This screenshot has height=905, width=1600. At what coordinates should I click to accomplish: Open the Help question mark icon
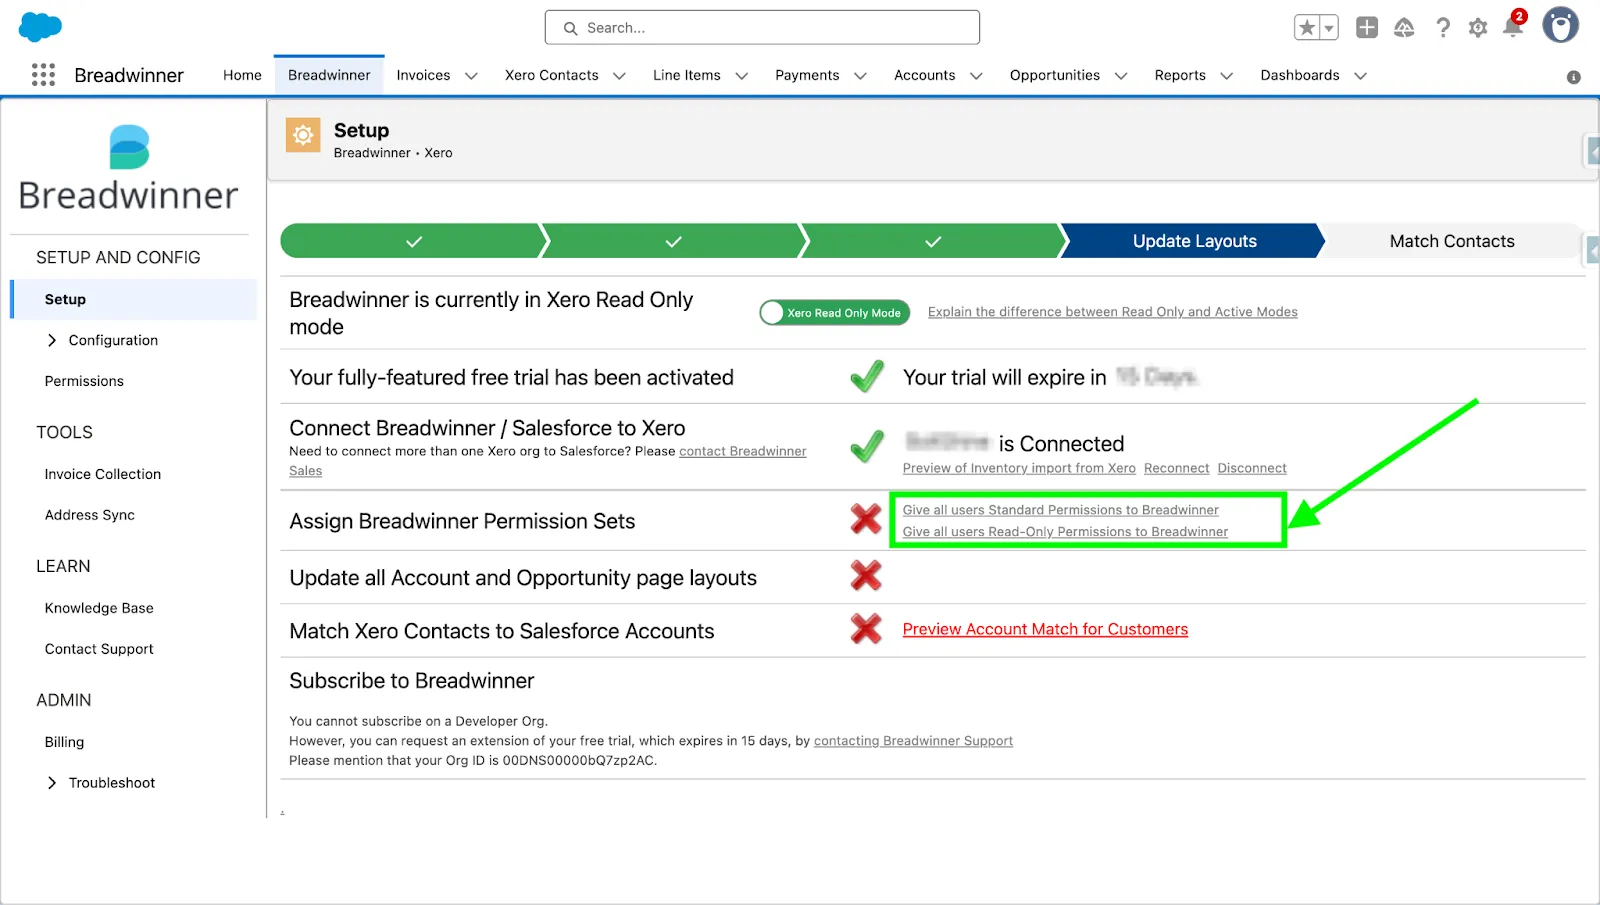(1442, 28)
